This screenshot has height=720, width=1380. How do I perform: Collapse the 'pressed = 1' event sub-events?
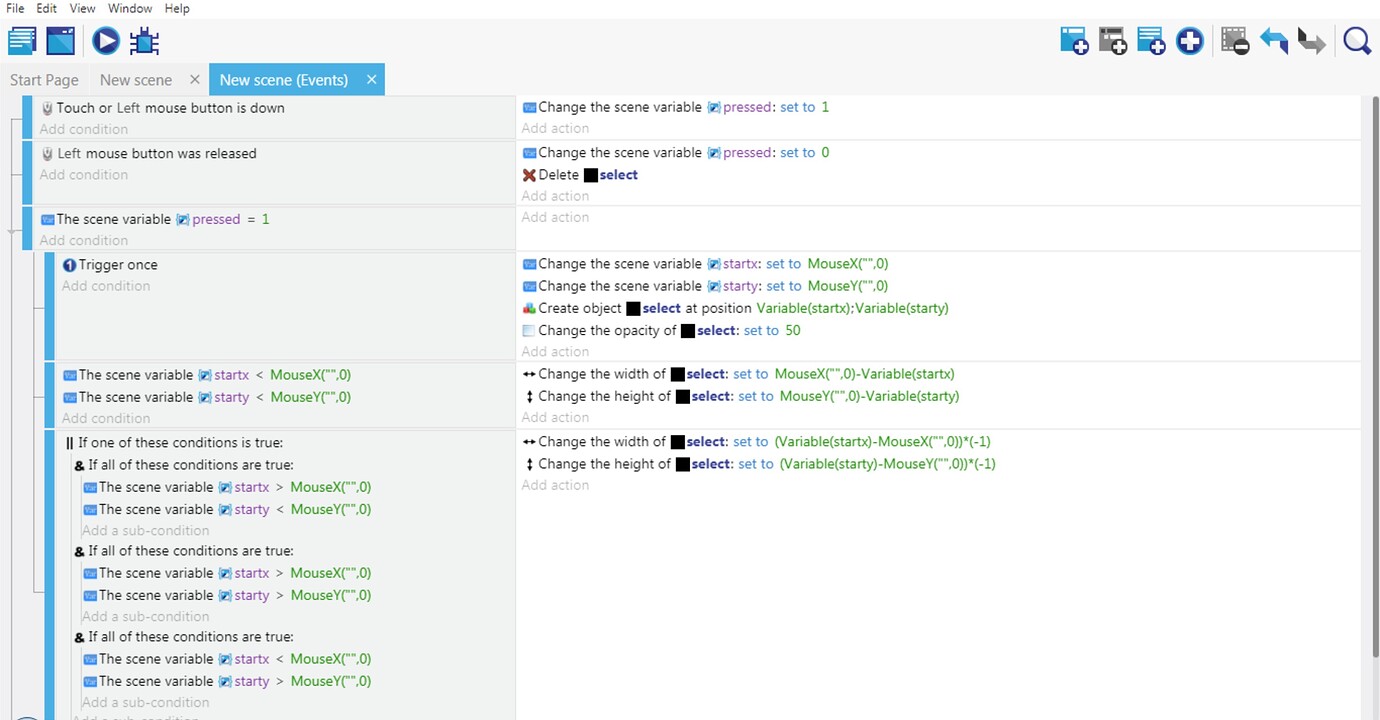click(x=13, y=232)
